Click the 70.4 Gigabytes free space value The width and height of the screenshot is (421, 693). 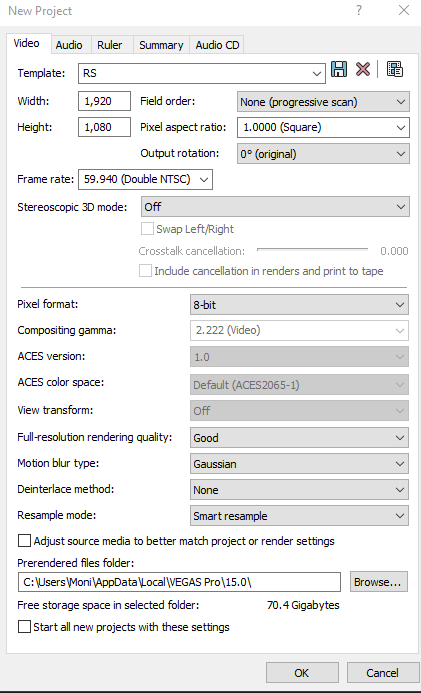coord(303,605)
